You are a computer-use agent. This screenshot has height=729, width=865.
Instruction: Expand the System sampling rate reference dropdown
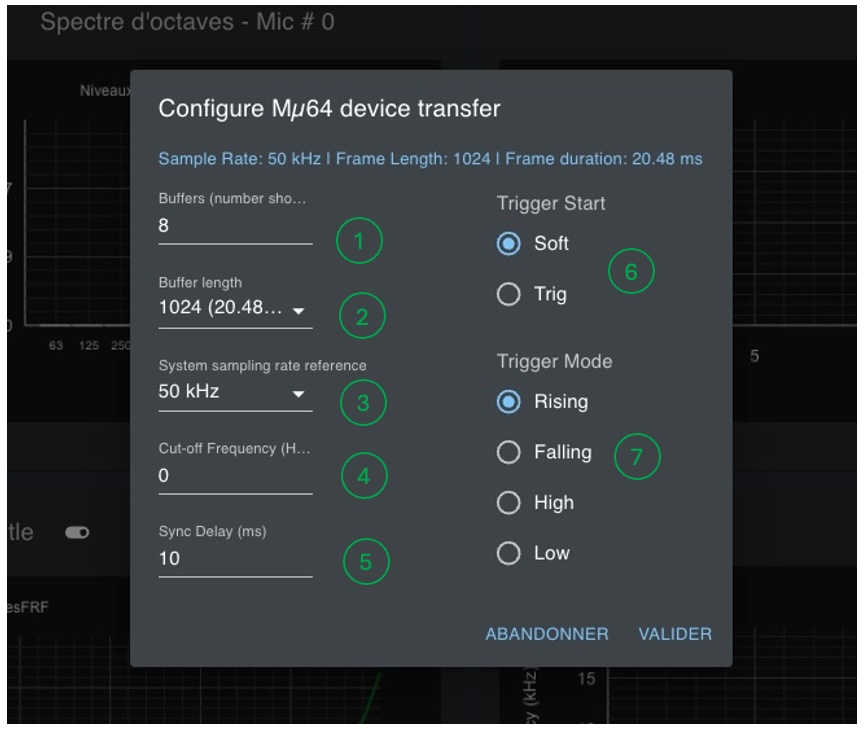tap(234, 393)
